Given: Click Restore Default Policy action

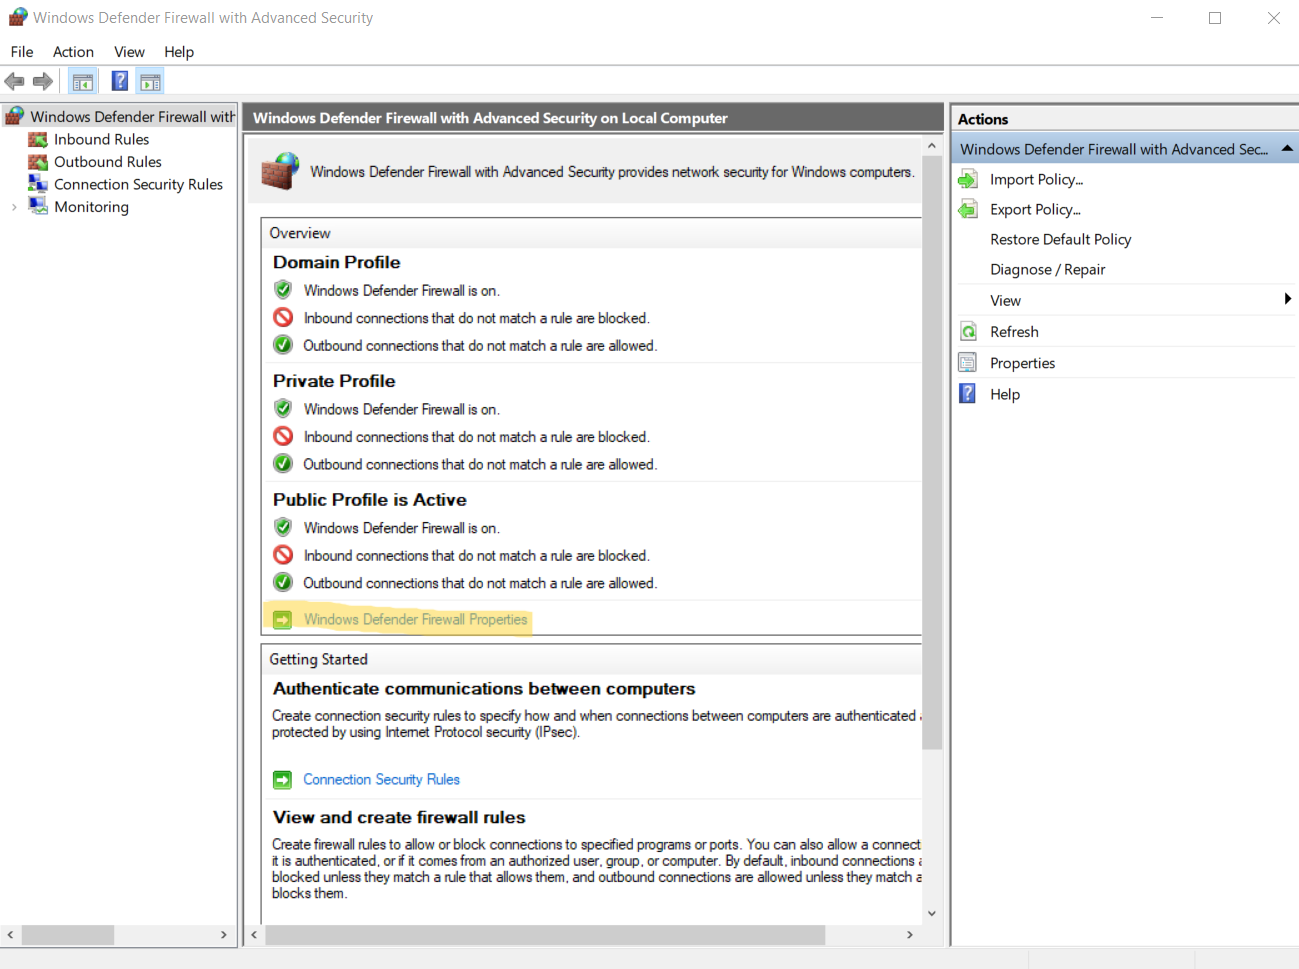Looking at the screenshot, I should click(1060, 240).
